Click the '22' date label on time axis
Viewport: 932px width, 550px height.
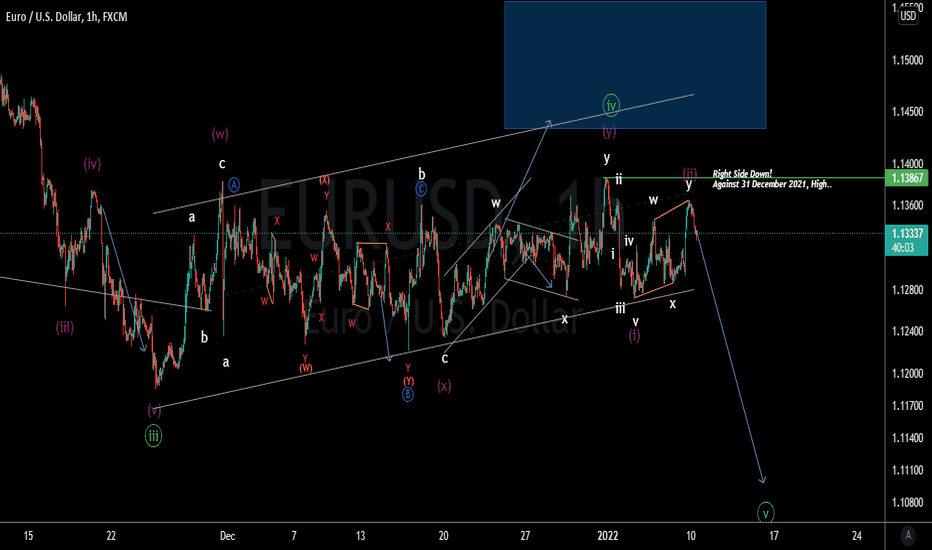pyautogui.click(x=111, y=536)
